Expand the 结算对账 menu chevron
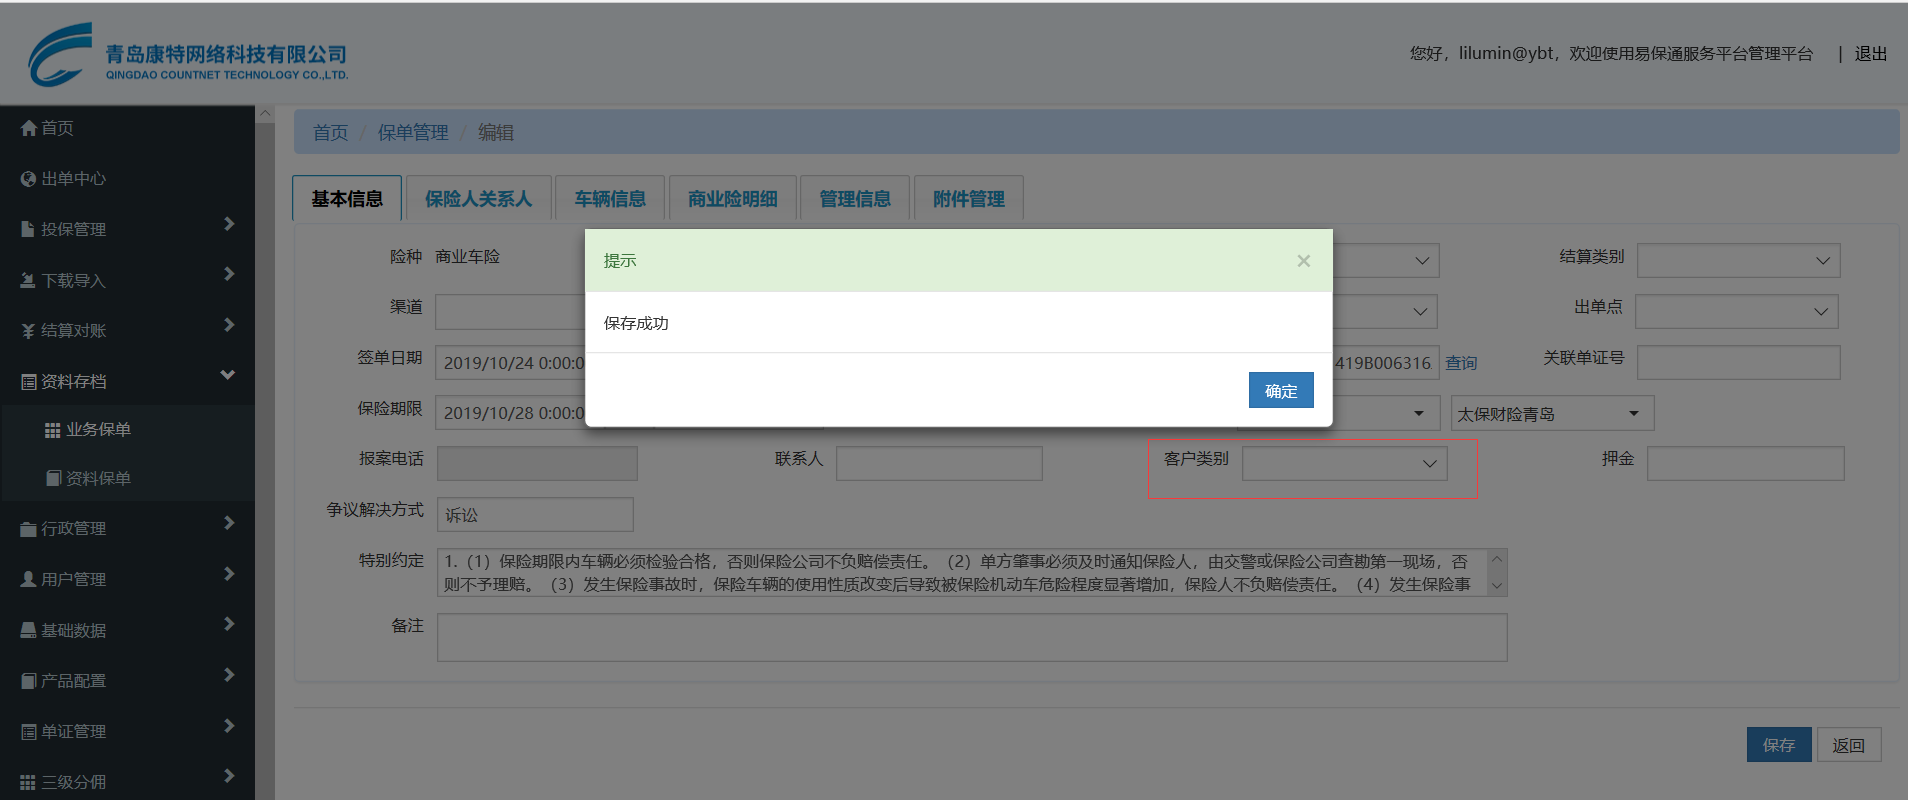The width and height of the screenshot is (1908, 800). coord(229,325)
